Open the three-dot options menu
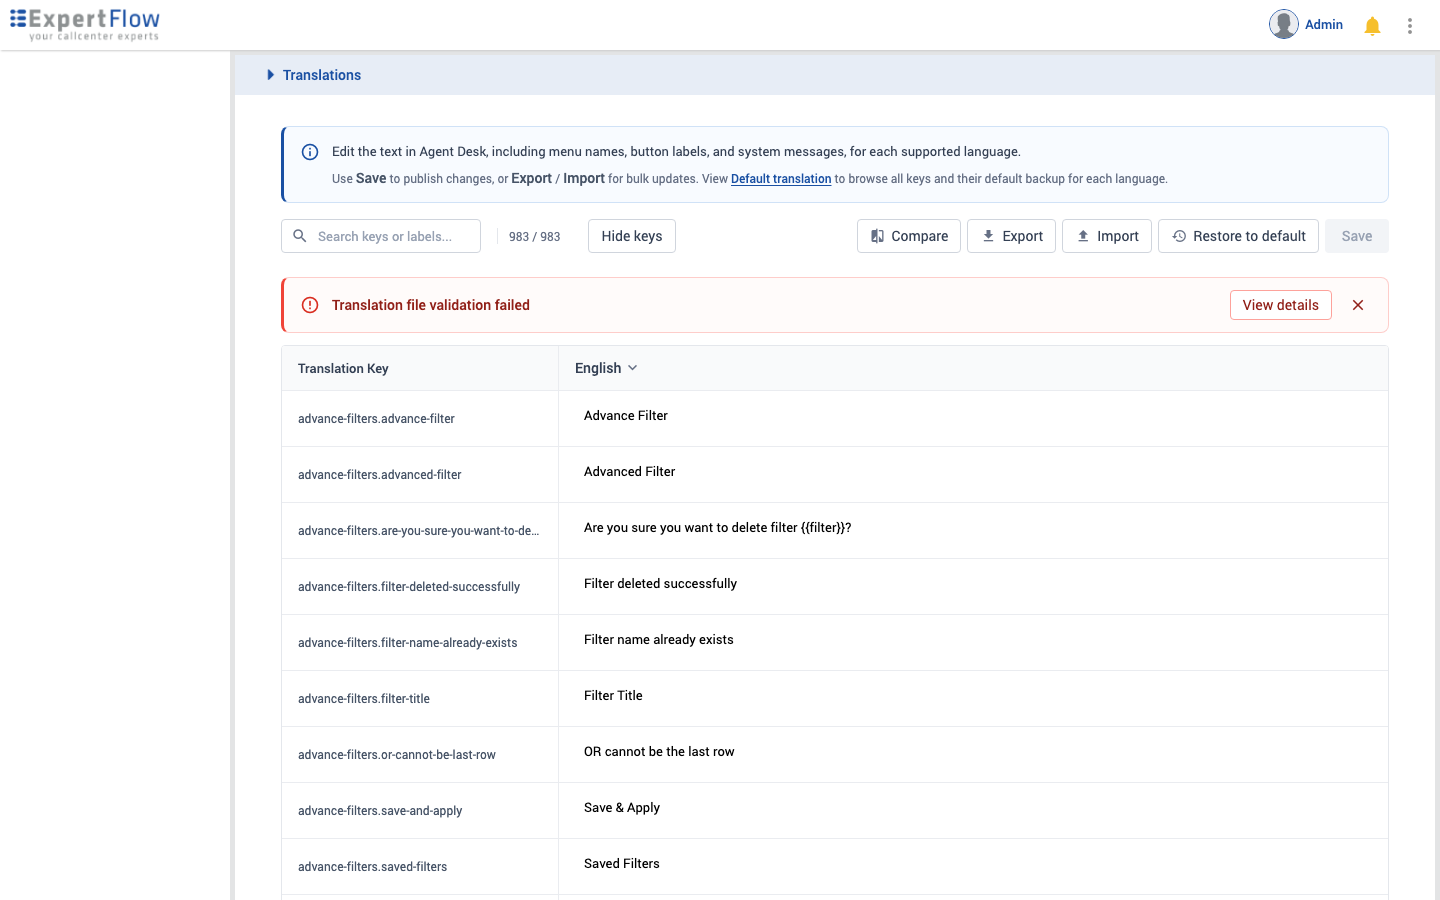 pos(1410,26)
